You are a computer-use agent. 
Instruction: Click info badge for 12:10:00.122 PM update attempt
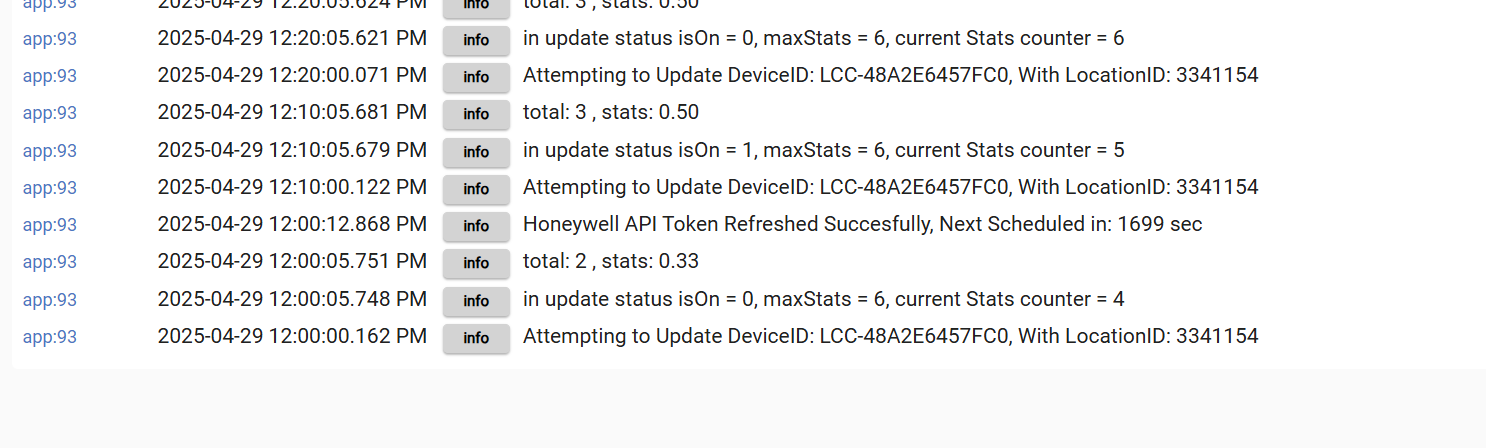pos(476,189)
